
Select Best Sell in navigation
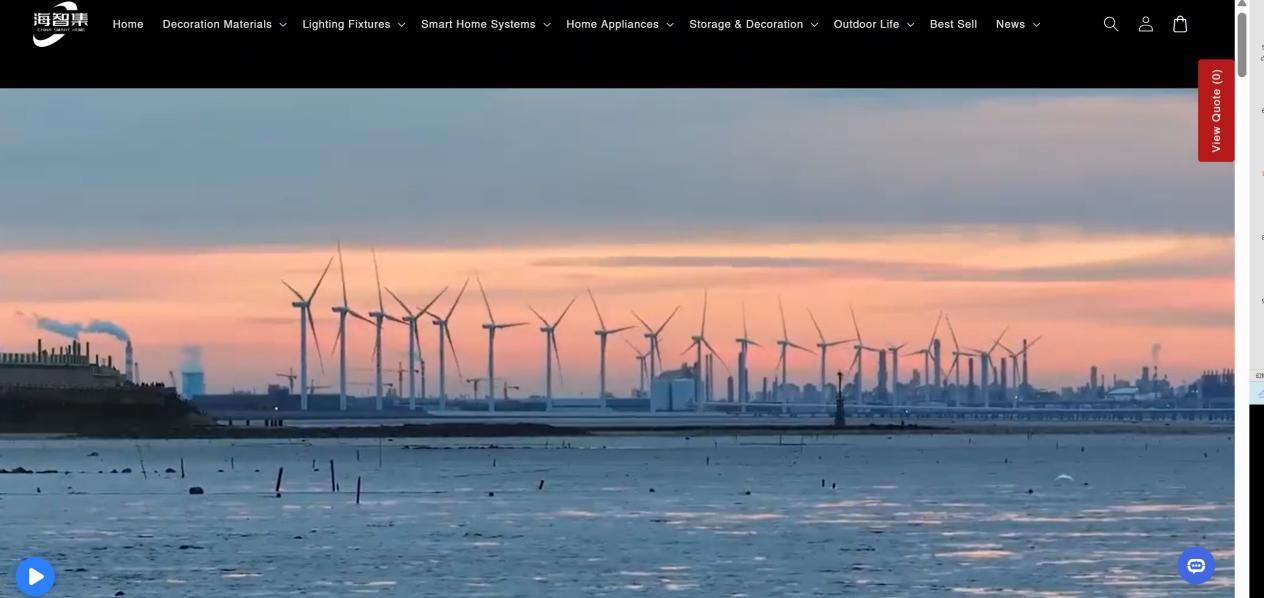[x=953, y=24]
